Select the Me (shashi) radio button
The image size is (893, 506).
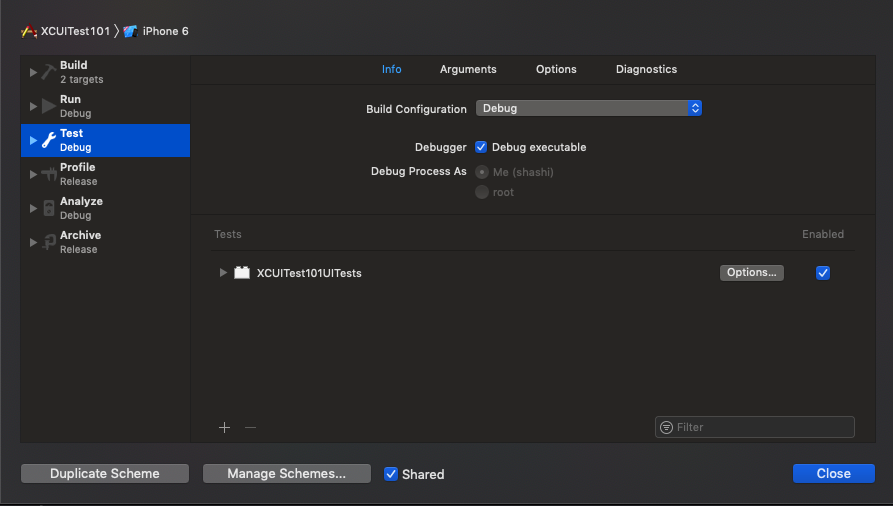coord(482,172)
